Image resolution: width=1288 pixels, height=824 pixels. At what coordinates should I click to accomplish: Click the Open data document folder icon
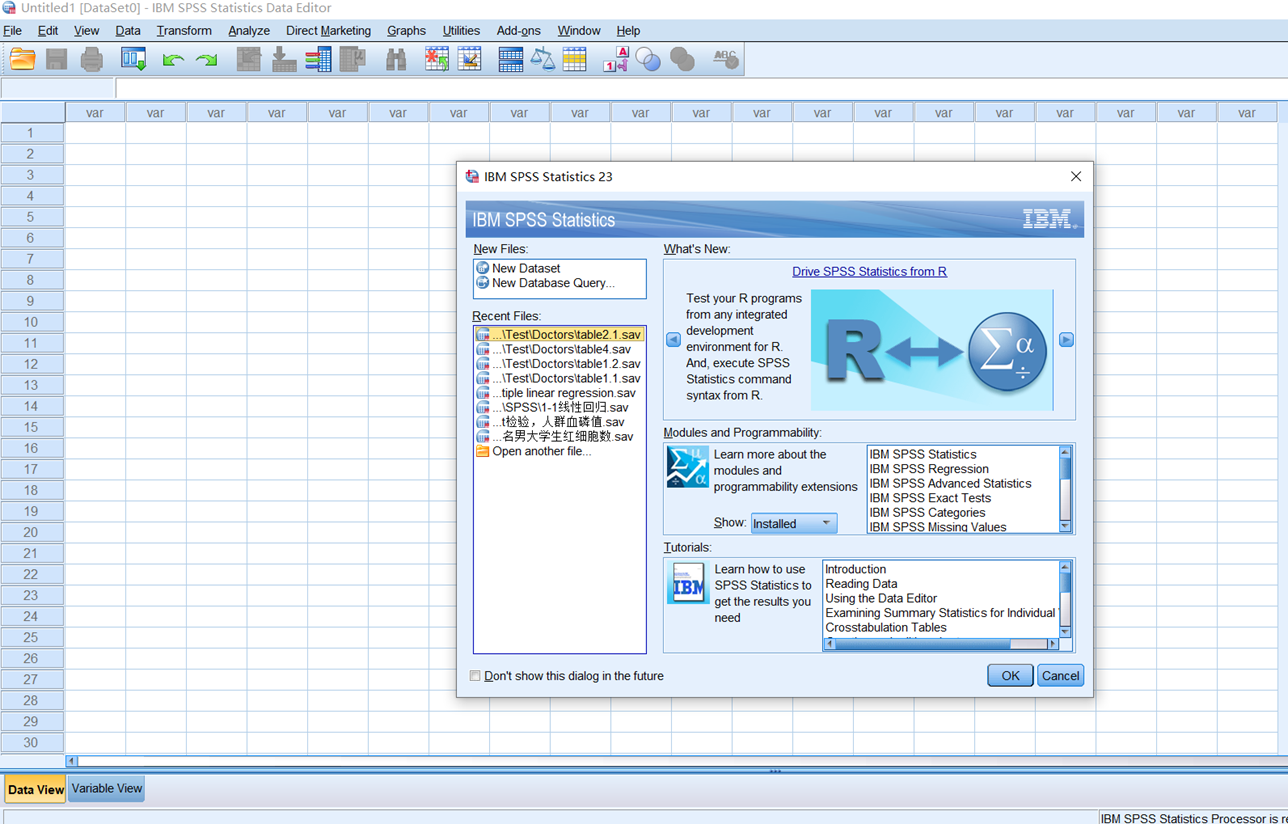[x=22, y=60]
